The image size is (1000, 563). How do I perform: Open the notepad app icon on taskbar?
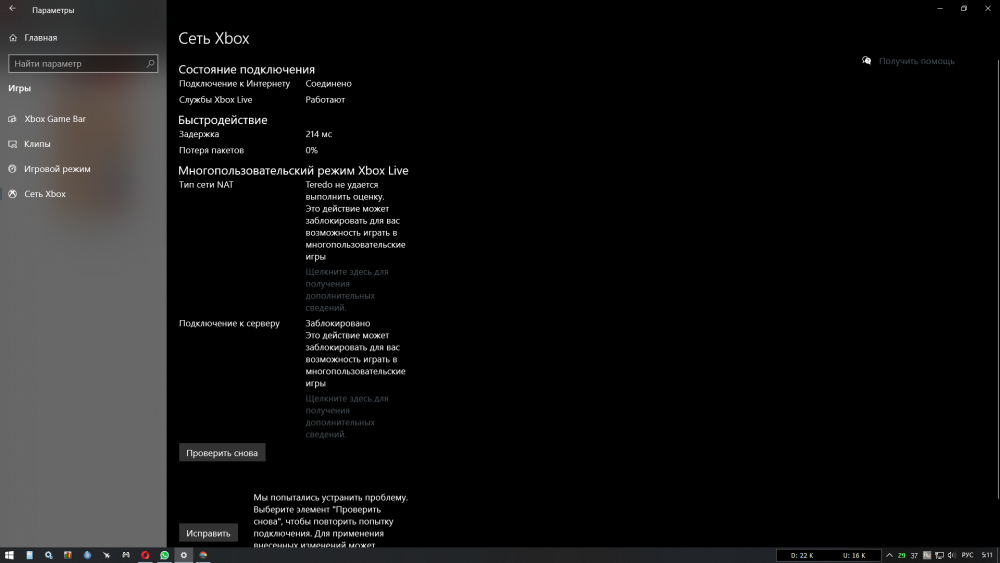(x=29, y=555)
